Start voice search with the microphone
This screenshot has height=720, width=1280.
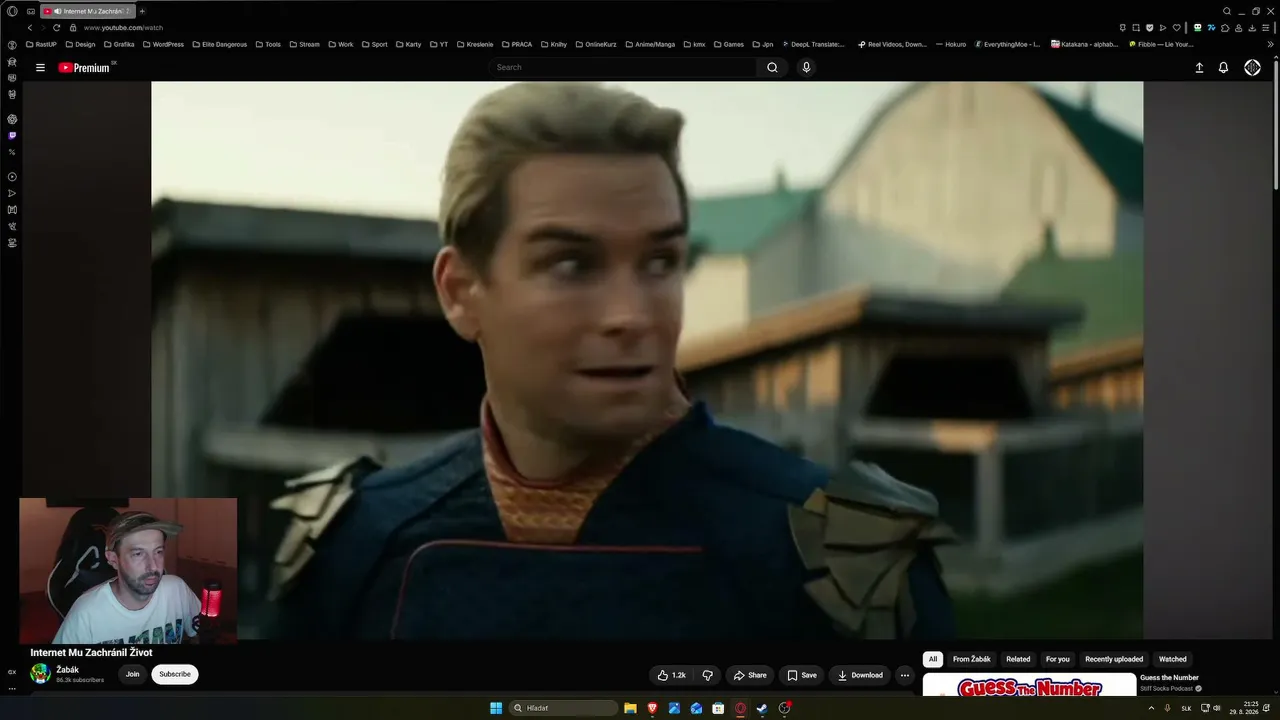806,68
